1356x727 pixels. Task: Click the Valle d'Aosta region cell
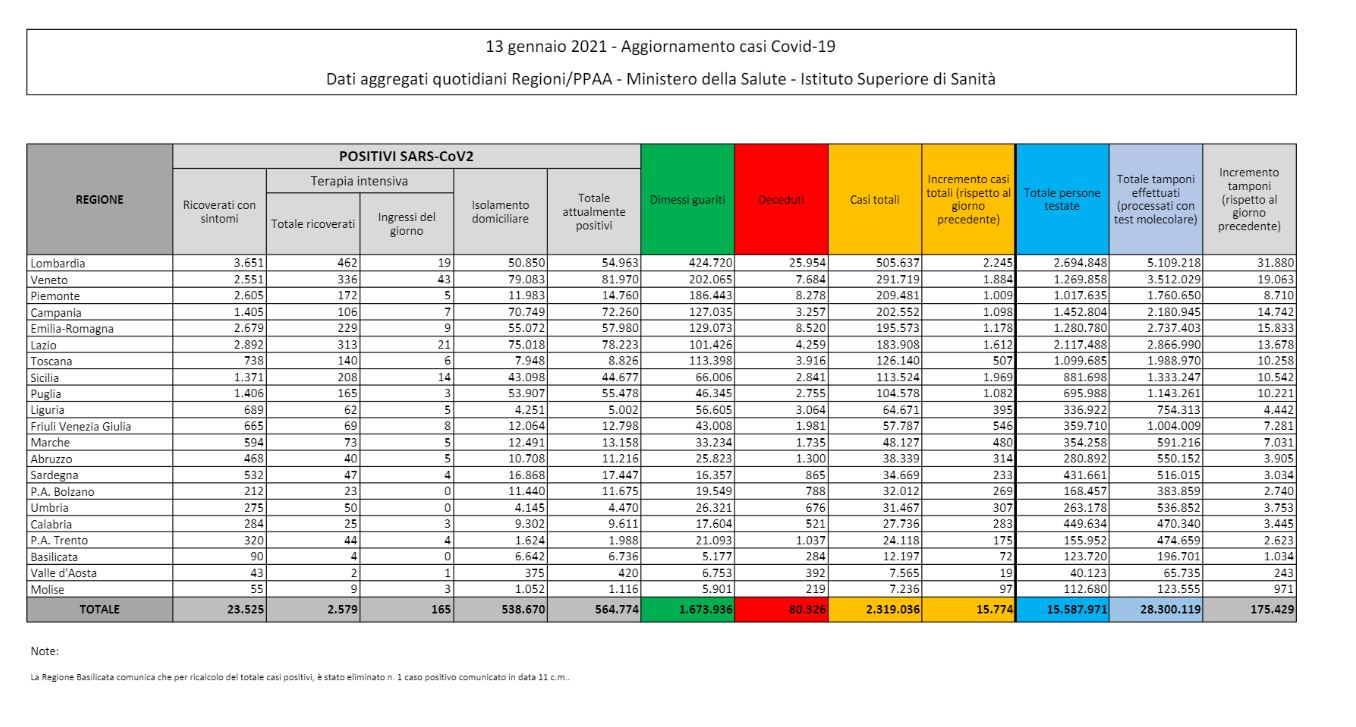click(x=66, y=574)
